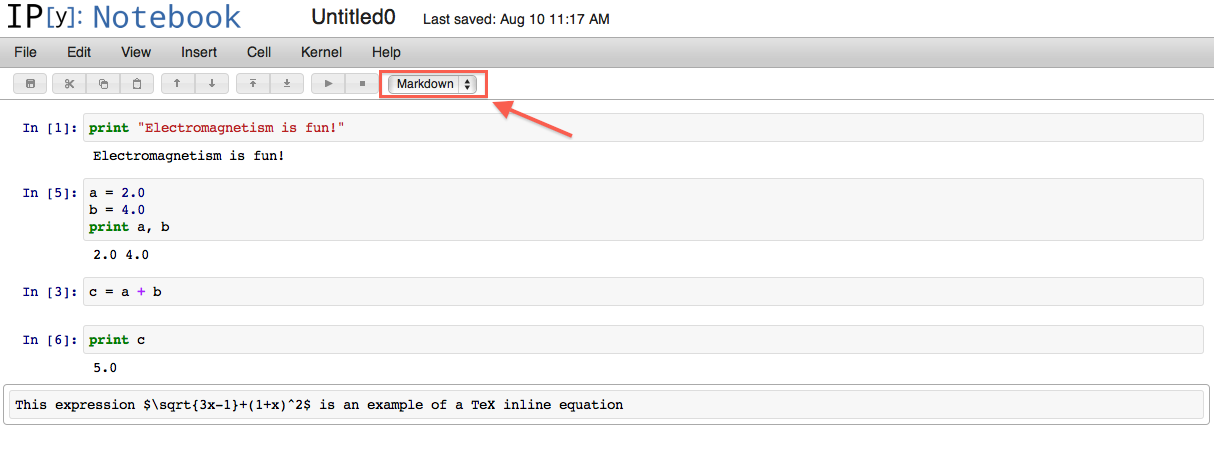1214x451 pixels.
Task: Open the Insert menu
Action: pyautogui.click(x=199, y=52)
